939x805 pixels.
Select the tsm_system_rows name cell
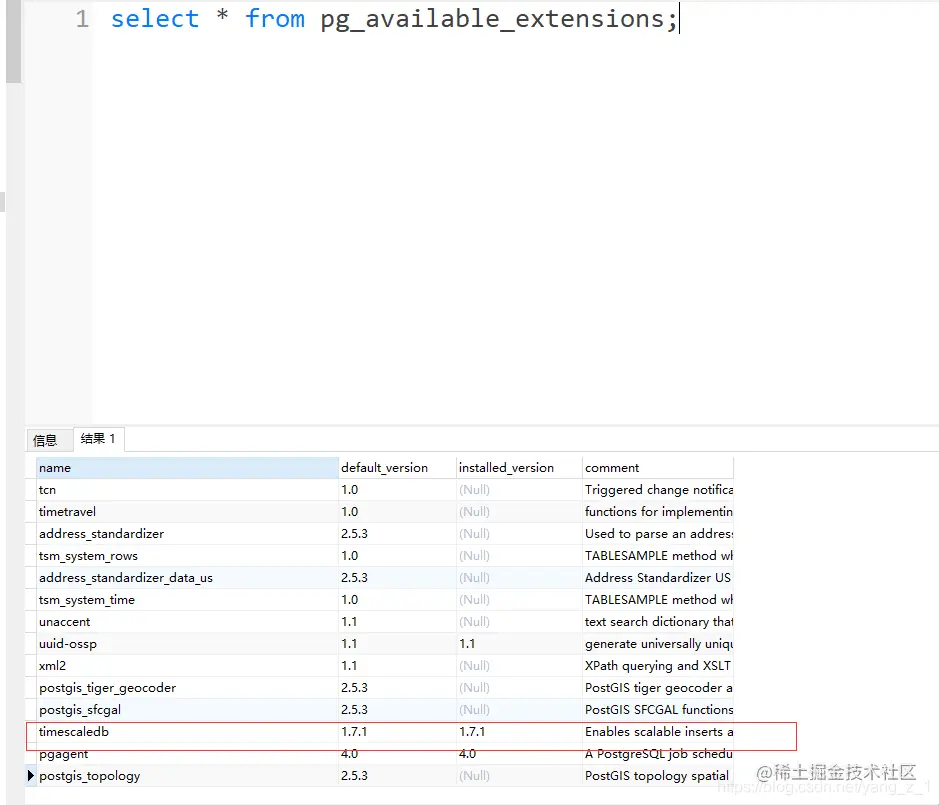point(187,556)
